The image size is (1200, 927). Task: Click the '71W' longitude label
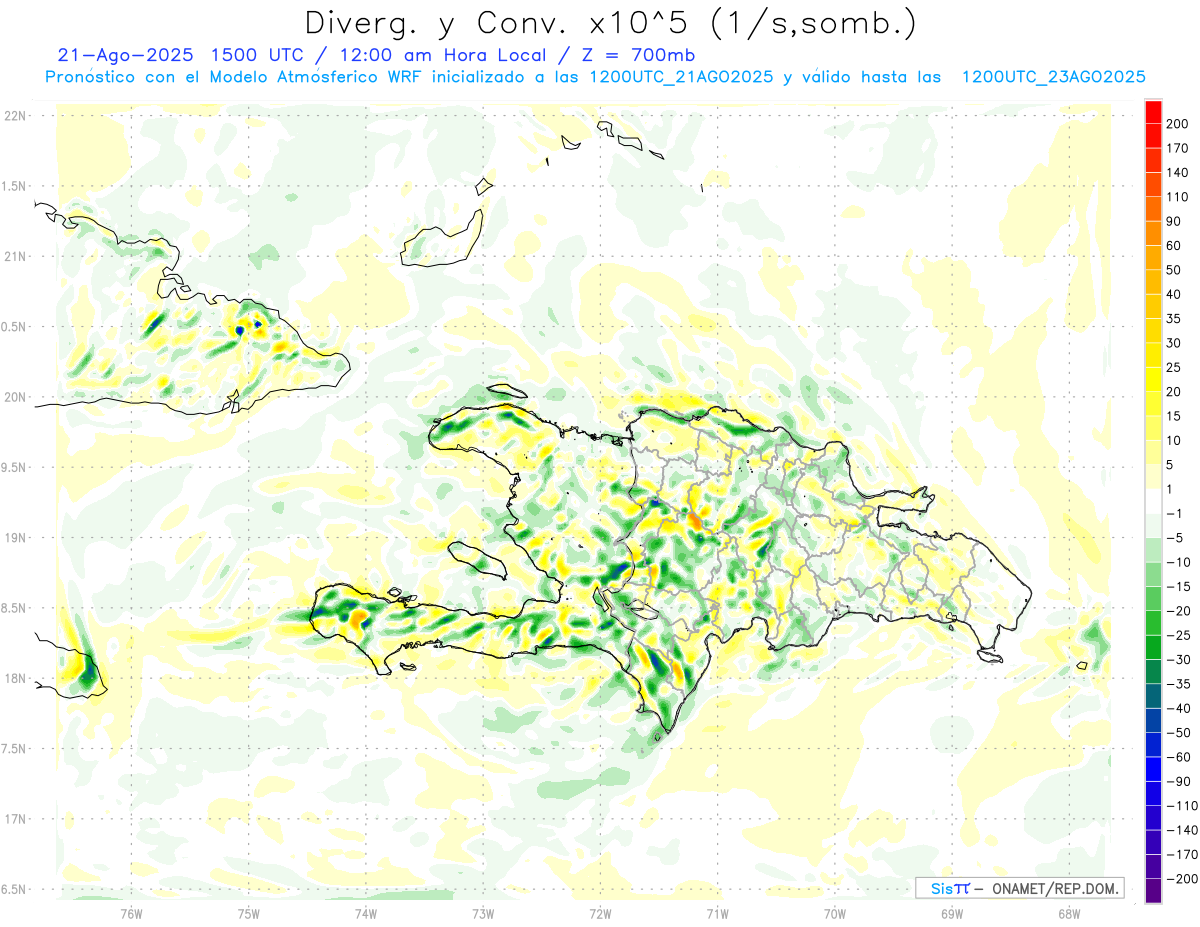[717, 913]
